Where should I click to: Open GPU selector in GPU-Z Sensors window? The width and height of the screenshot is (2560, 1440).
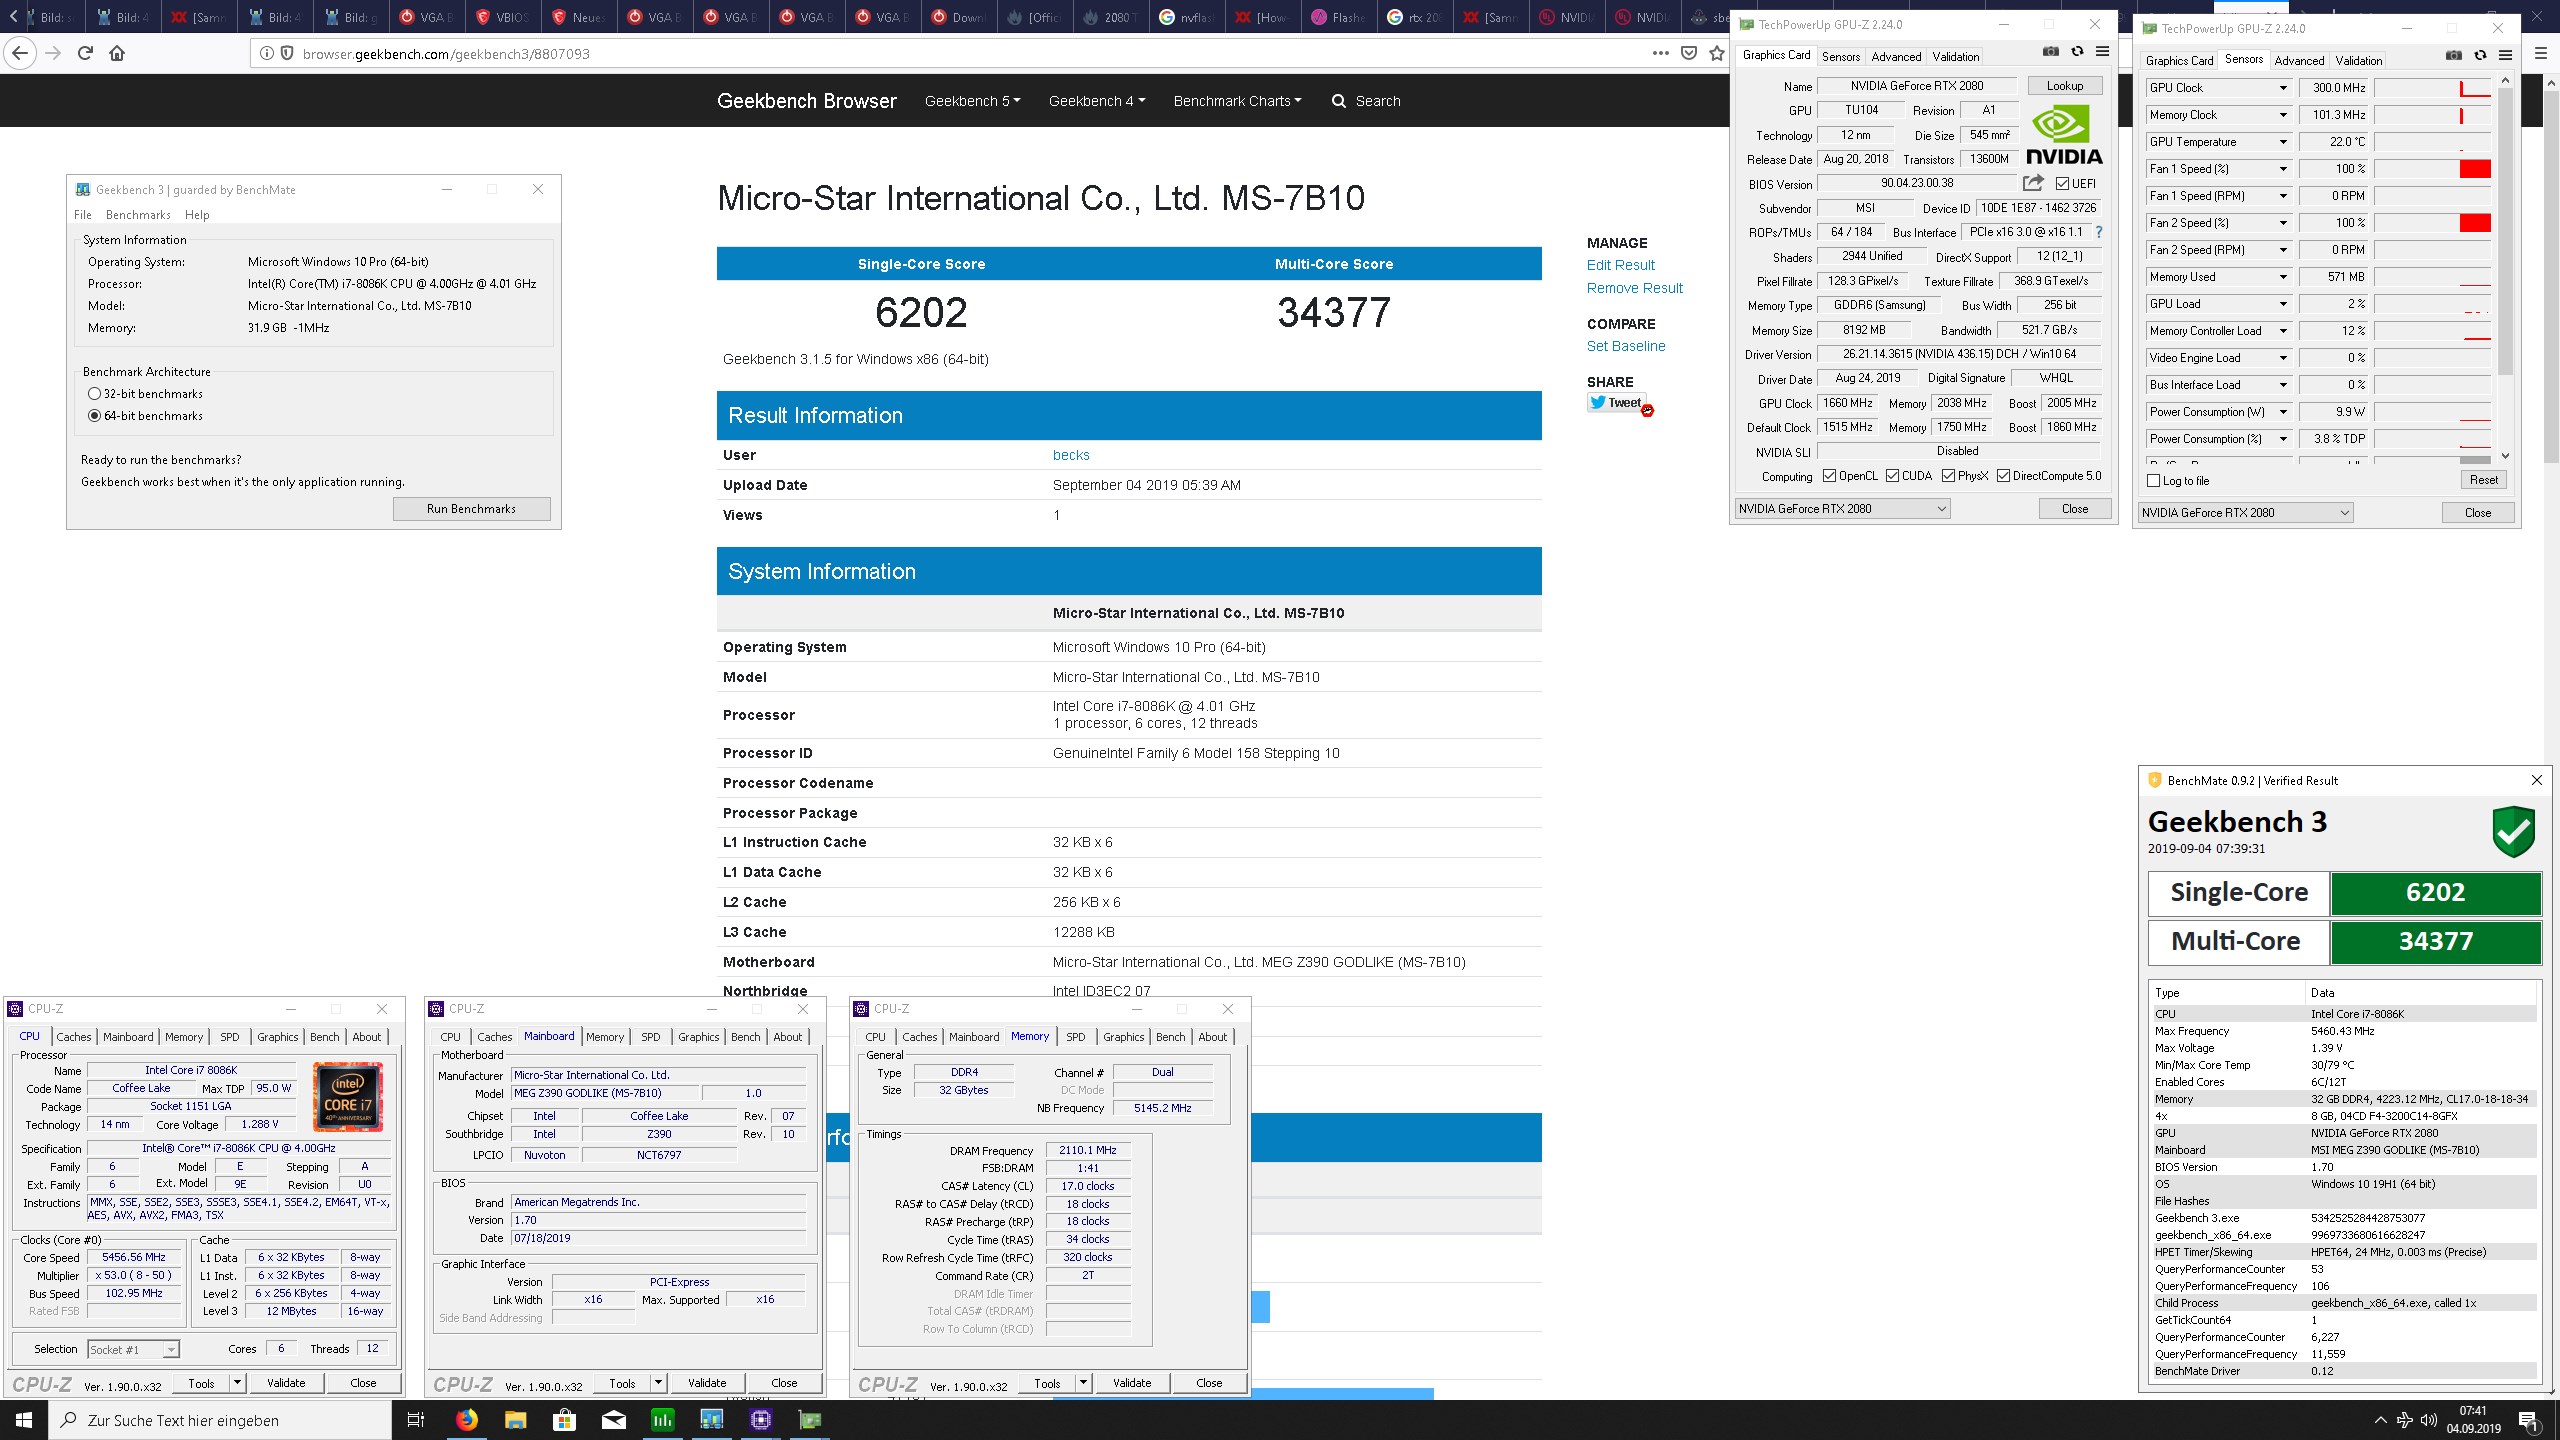click(2246, 513)
